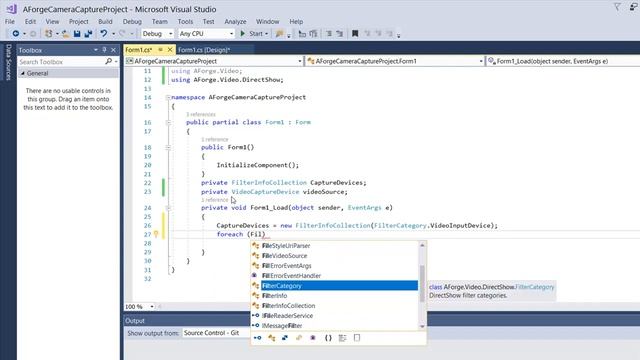Open the Show output from source dropdown
640x360 pixels.
pyautogui.click(x=216, y=333)
